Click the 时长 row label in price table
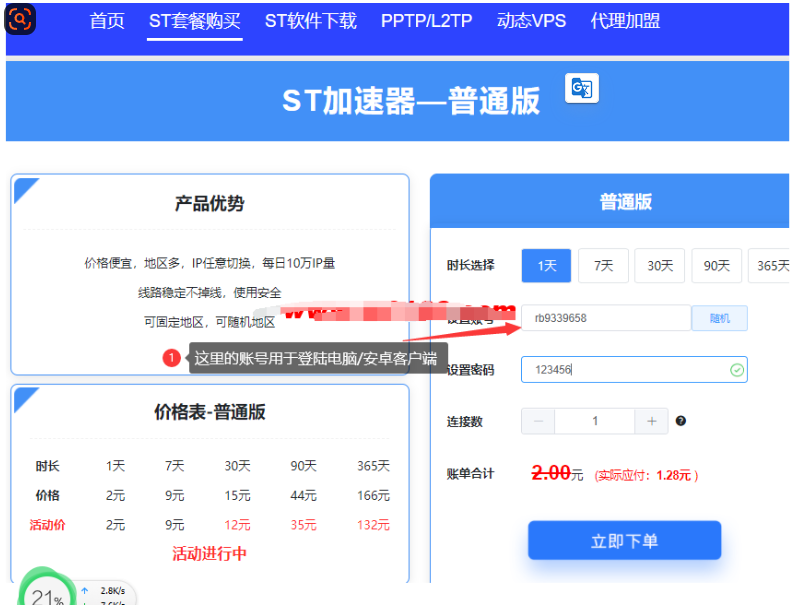The height and width of the screenshot is (609, 799). (47, 466)
